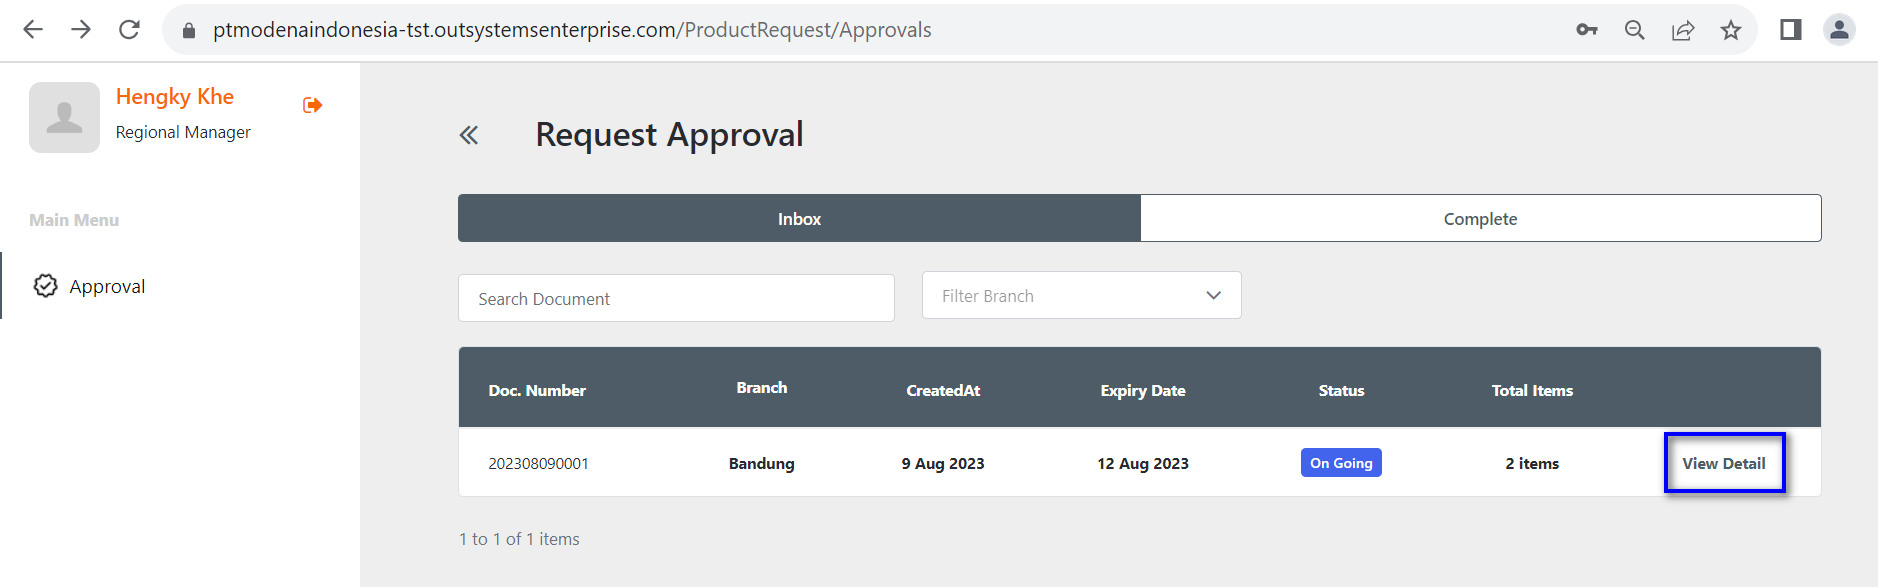Screen dimensions: 1878x587
Task: Reload the page with refresh icon
Action: [x=129, y=30]
